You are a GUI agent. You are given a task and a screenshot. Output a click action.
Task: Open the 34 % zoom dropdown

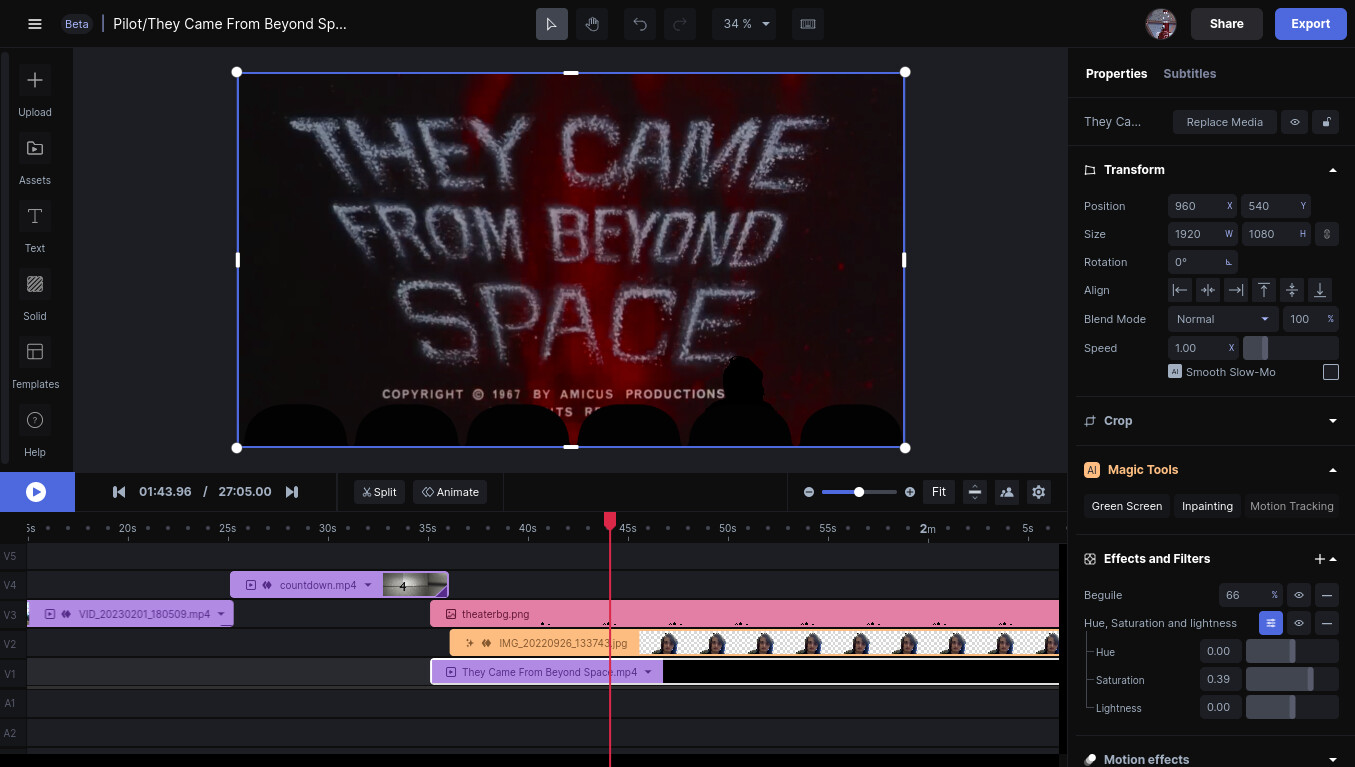point(744,24)
